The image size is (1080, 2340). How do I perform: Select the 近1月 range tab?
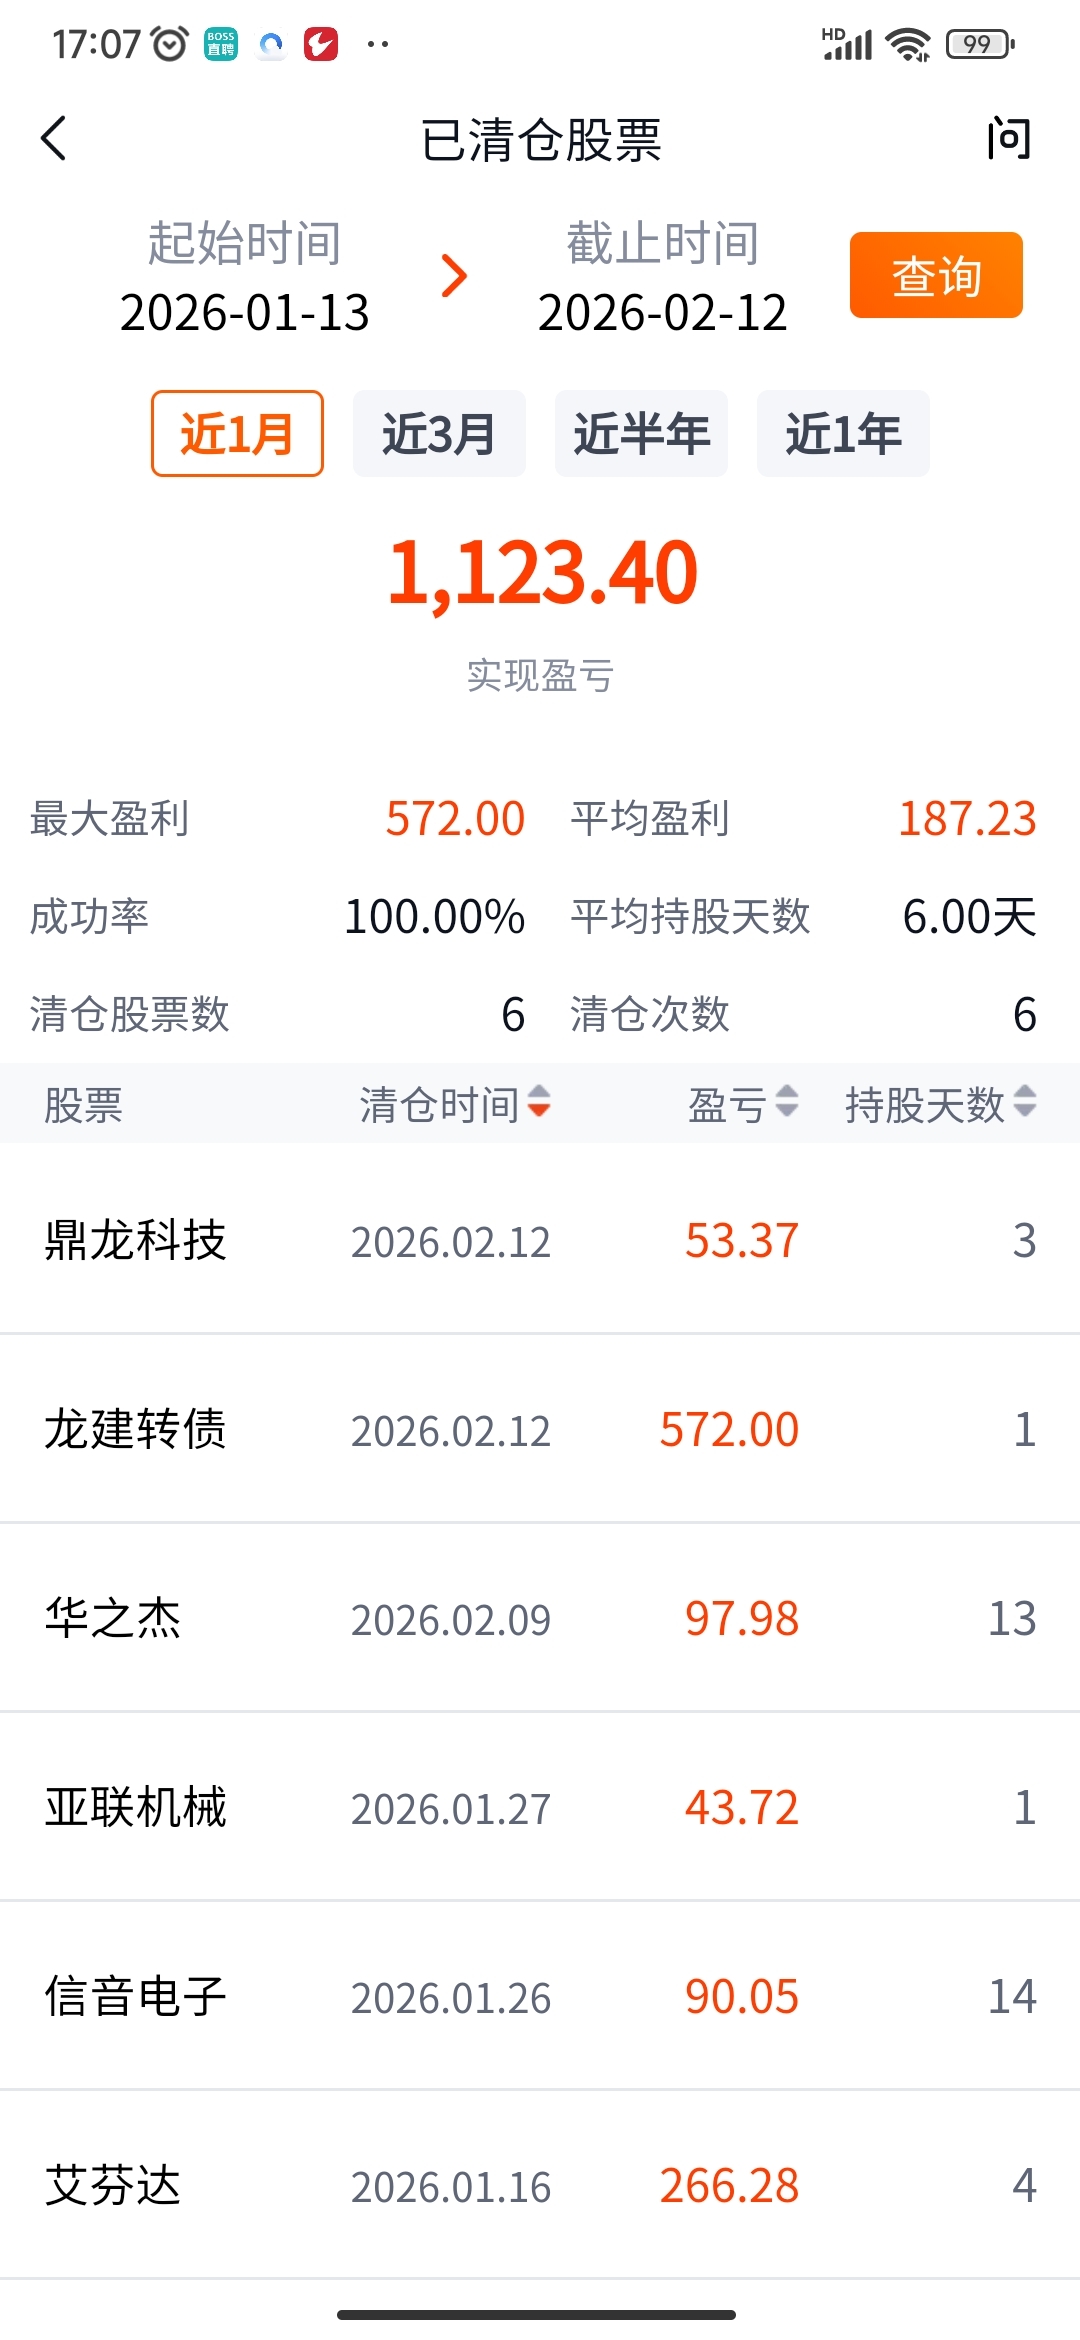pyautogui.click(x=237, y=434)
